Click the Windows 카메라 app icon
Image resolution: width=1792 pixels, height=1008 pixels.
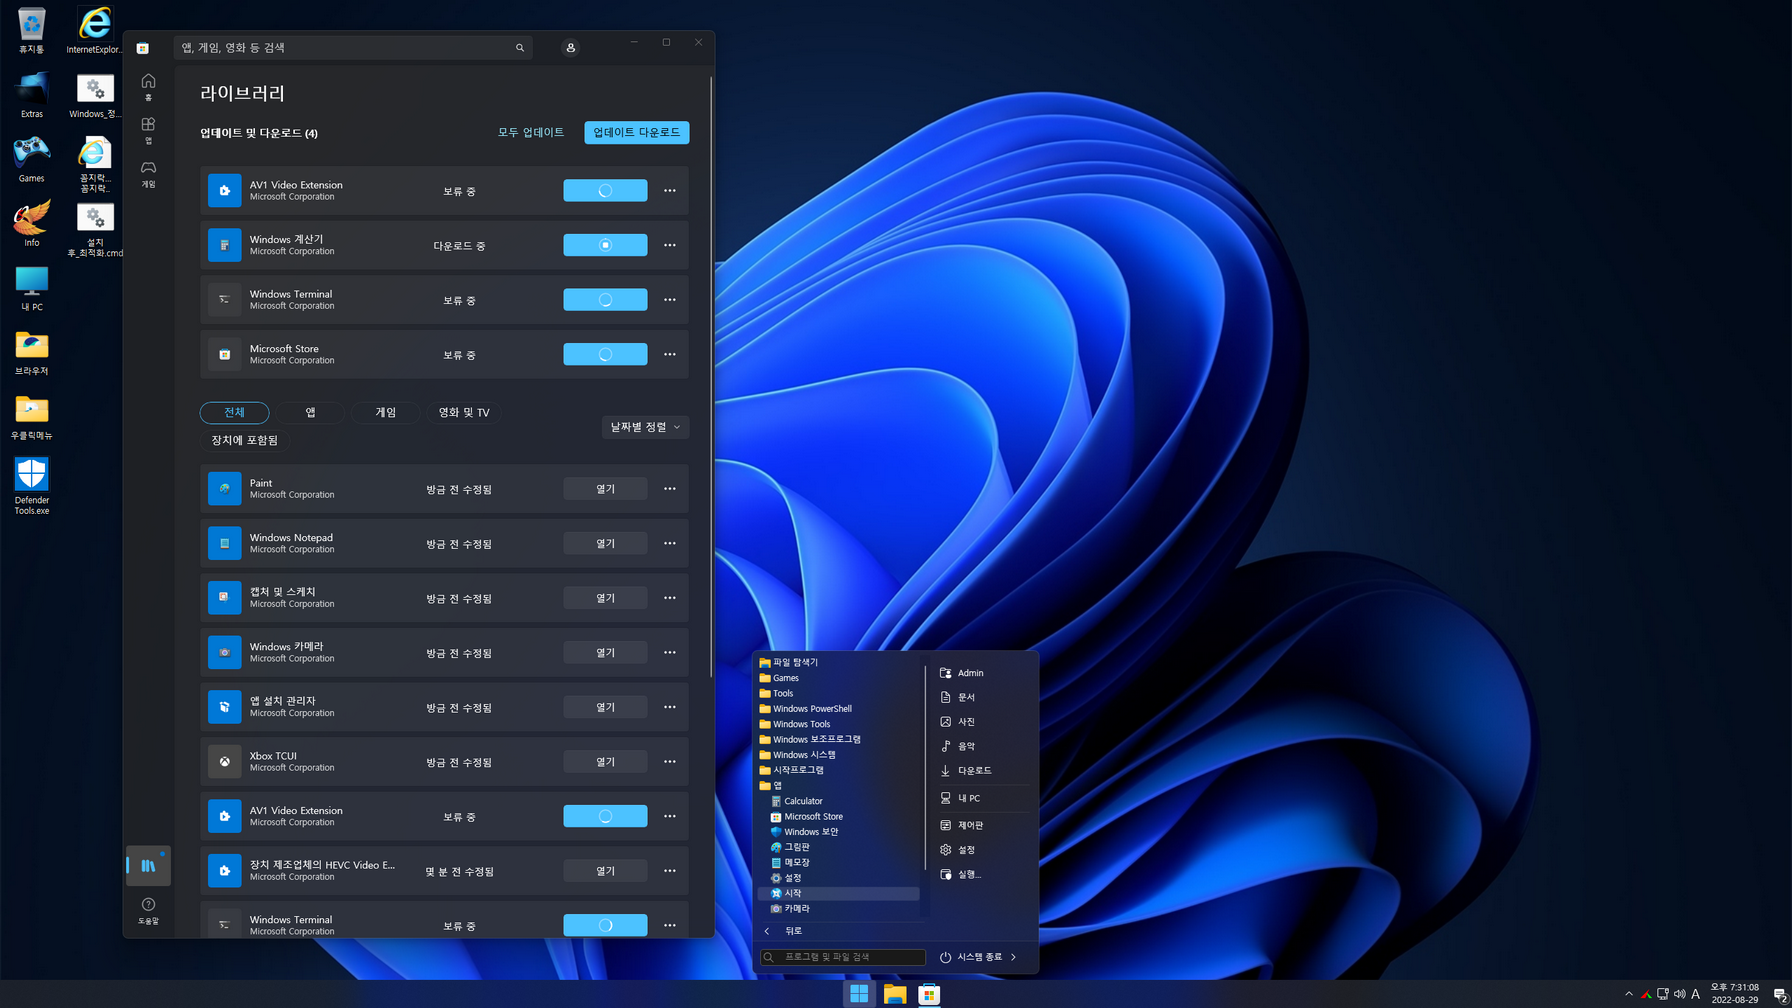[x=224, y=652]
